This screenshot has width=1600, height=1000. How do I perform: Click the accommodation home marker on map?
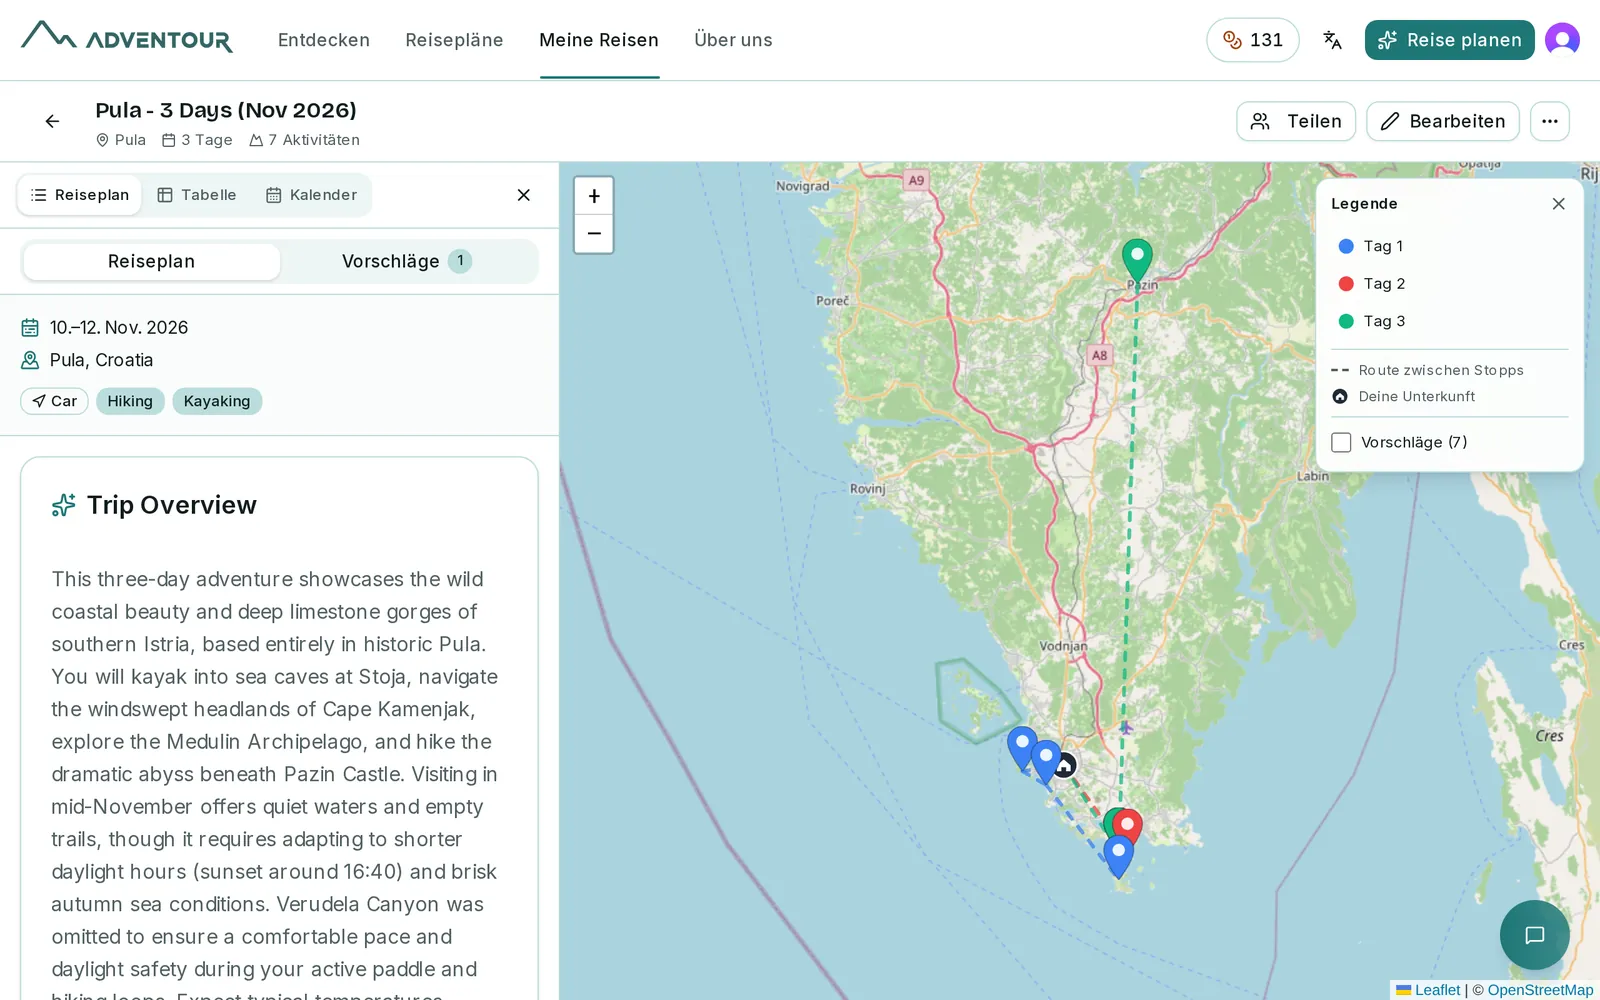1065,766
